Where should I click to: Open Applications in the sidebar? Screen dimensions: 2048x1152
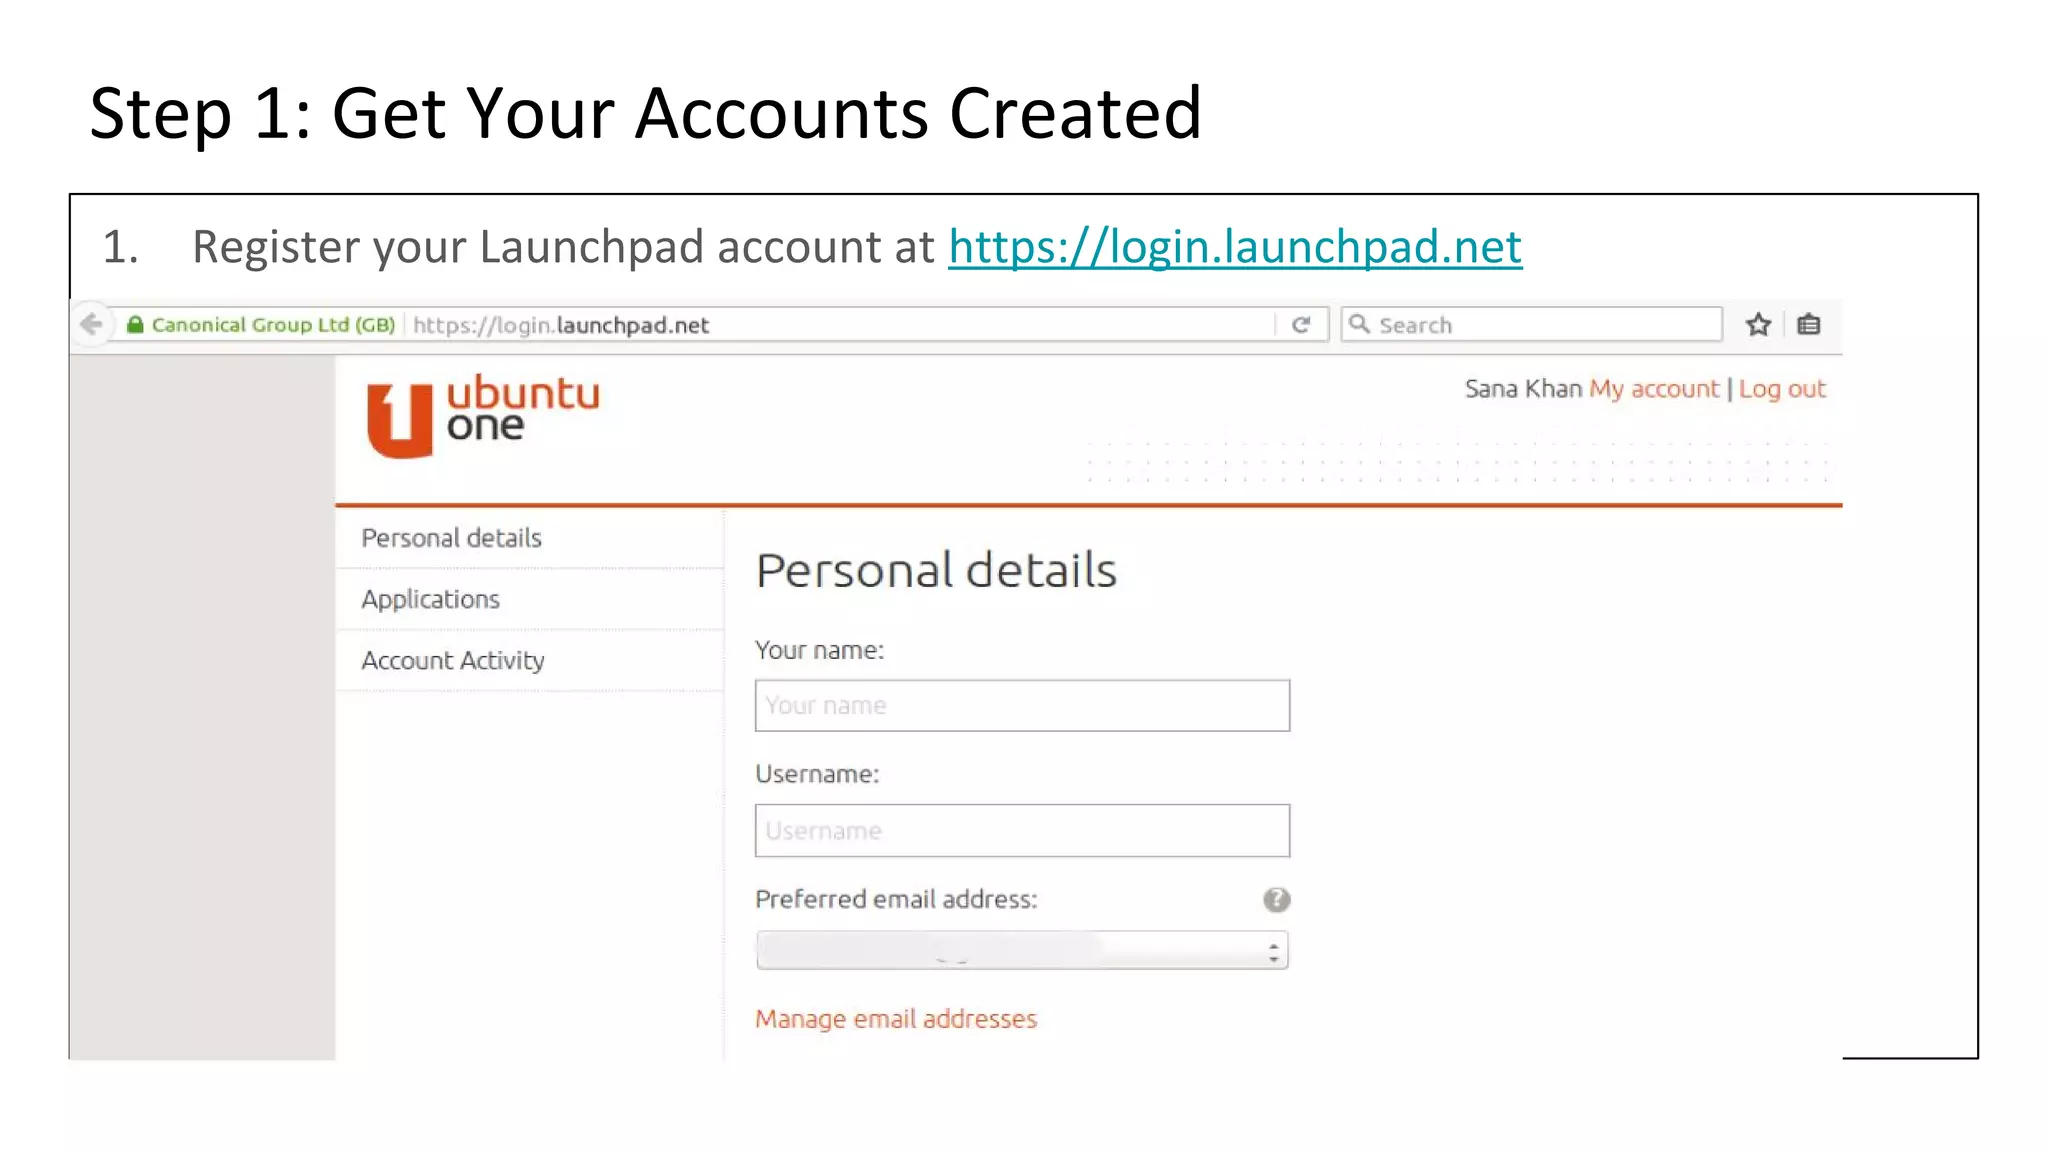point(430,599)
